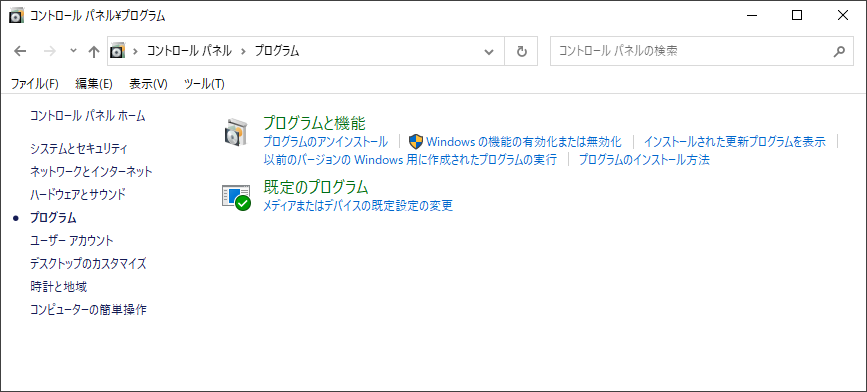The height and width of the screenshot is (392, 867).
Task: Expand the address bar history dropdown
Action: [489, 51]
